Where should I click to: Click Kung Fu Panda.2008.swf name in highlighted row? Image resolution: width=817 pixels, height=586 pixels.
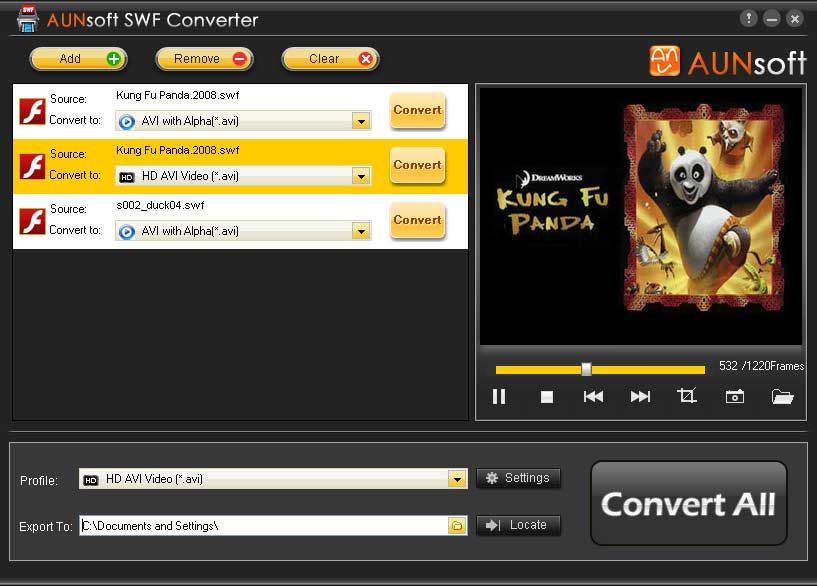click(178, 151)
